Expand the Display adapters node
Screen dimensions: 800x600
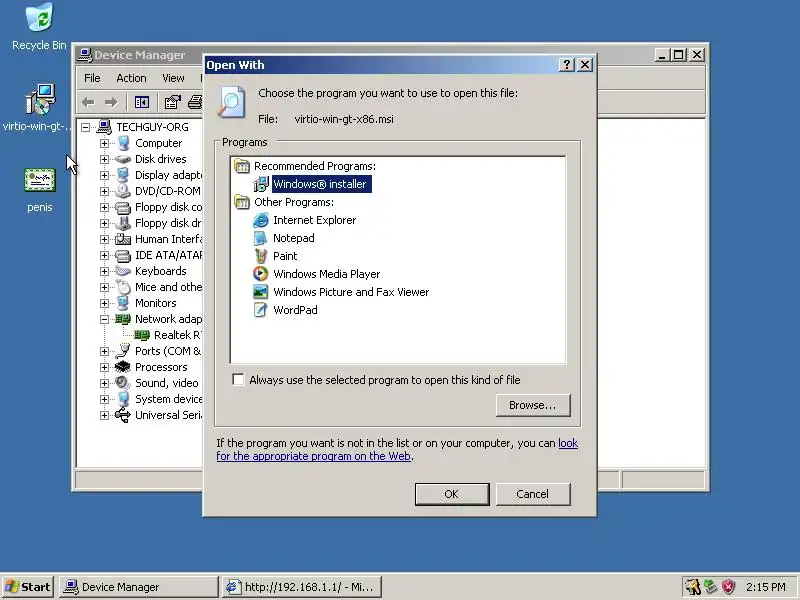click(104, 175)
